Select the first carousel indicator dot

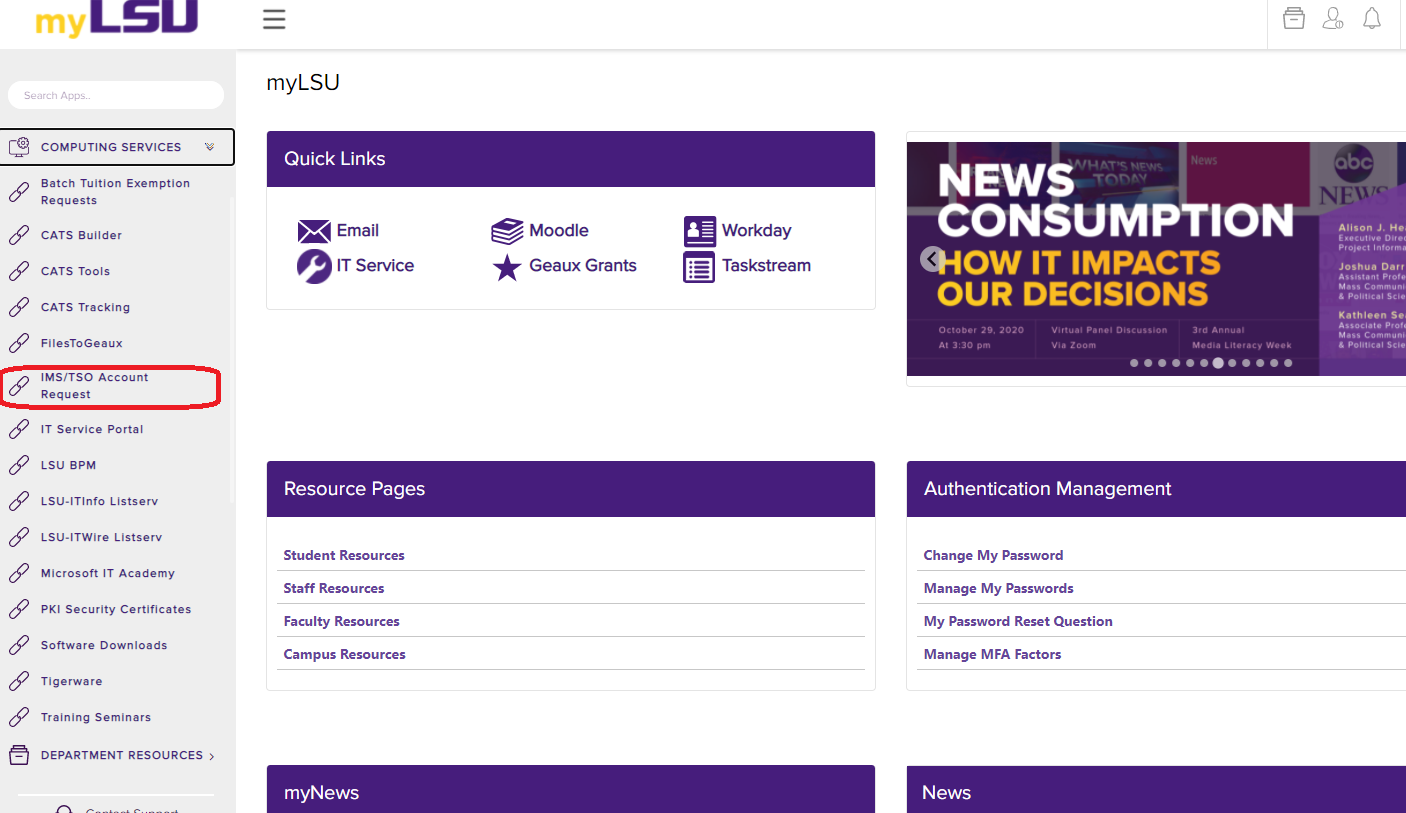tap(1134, 363)
